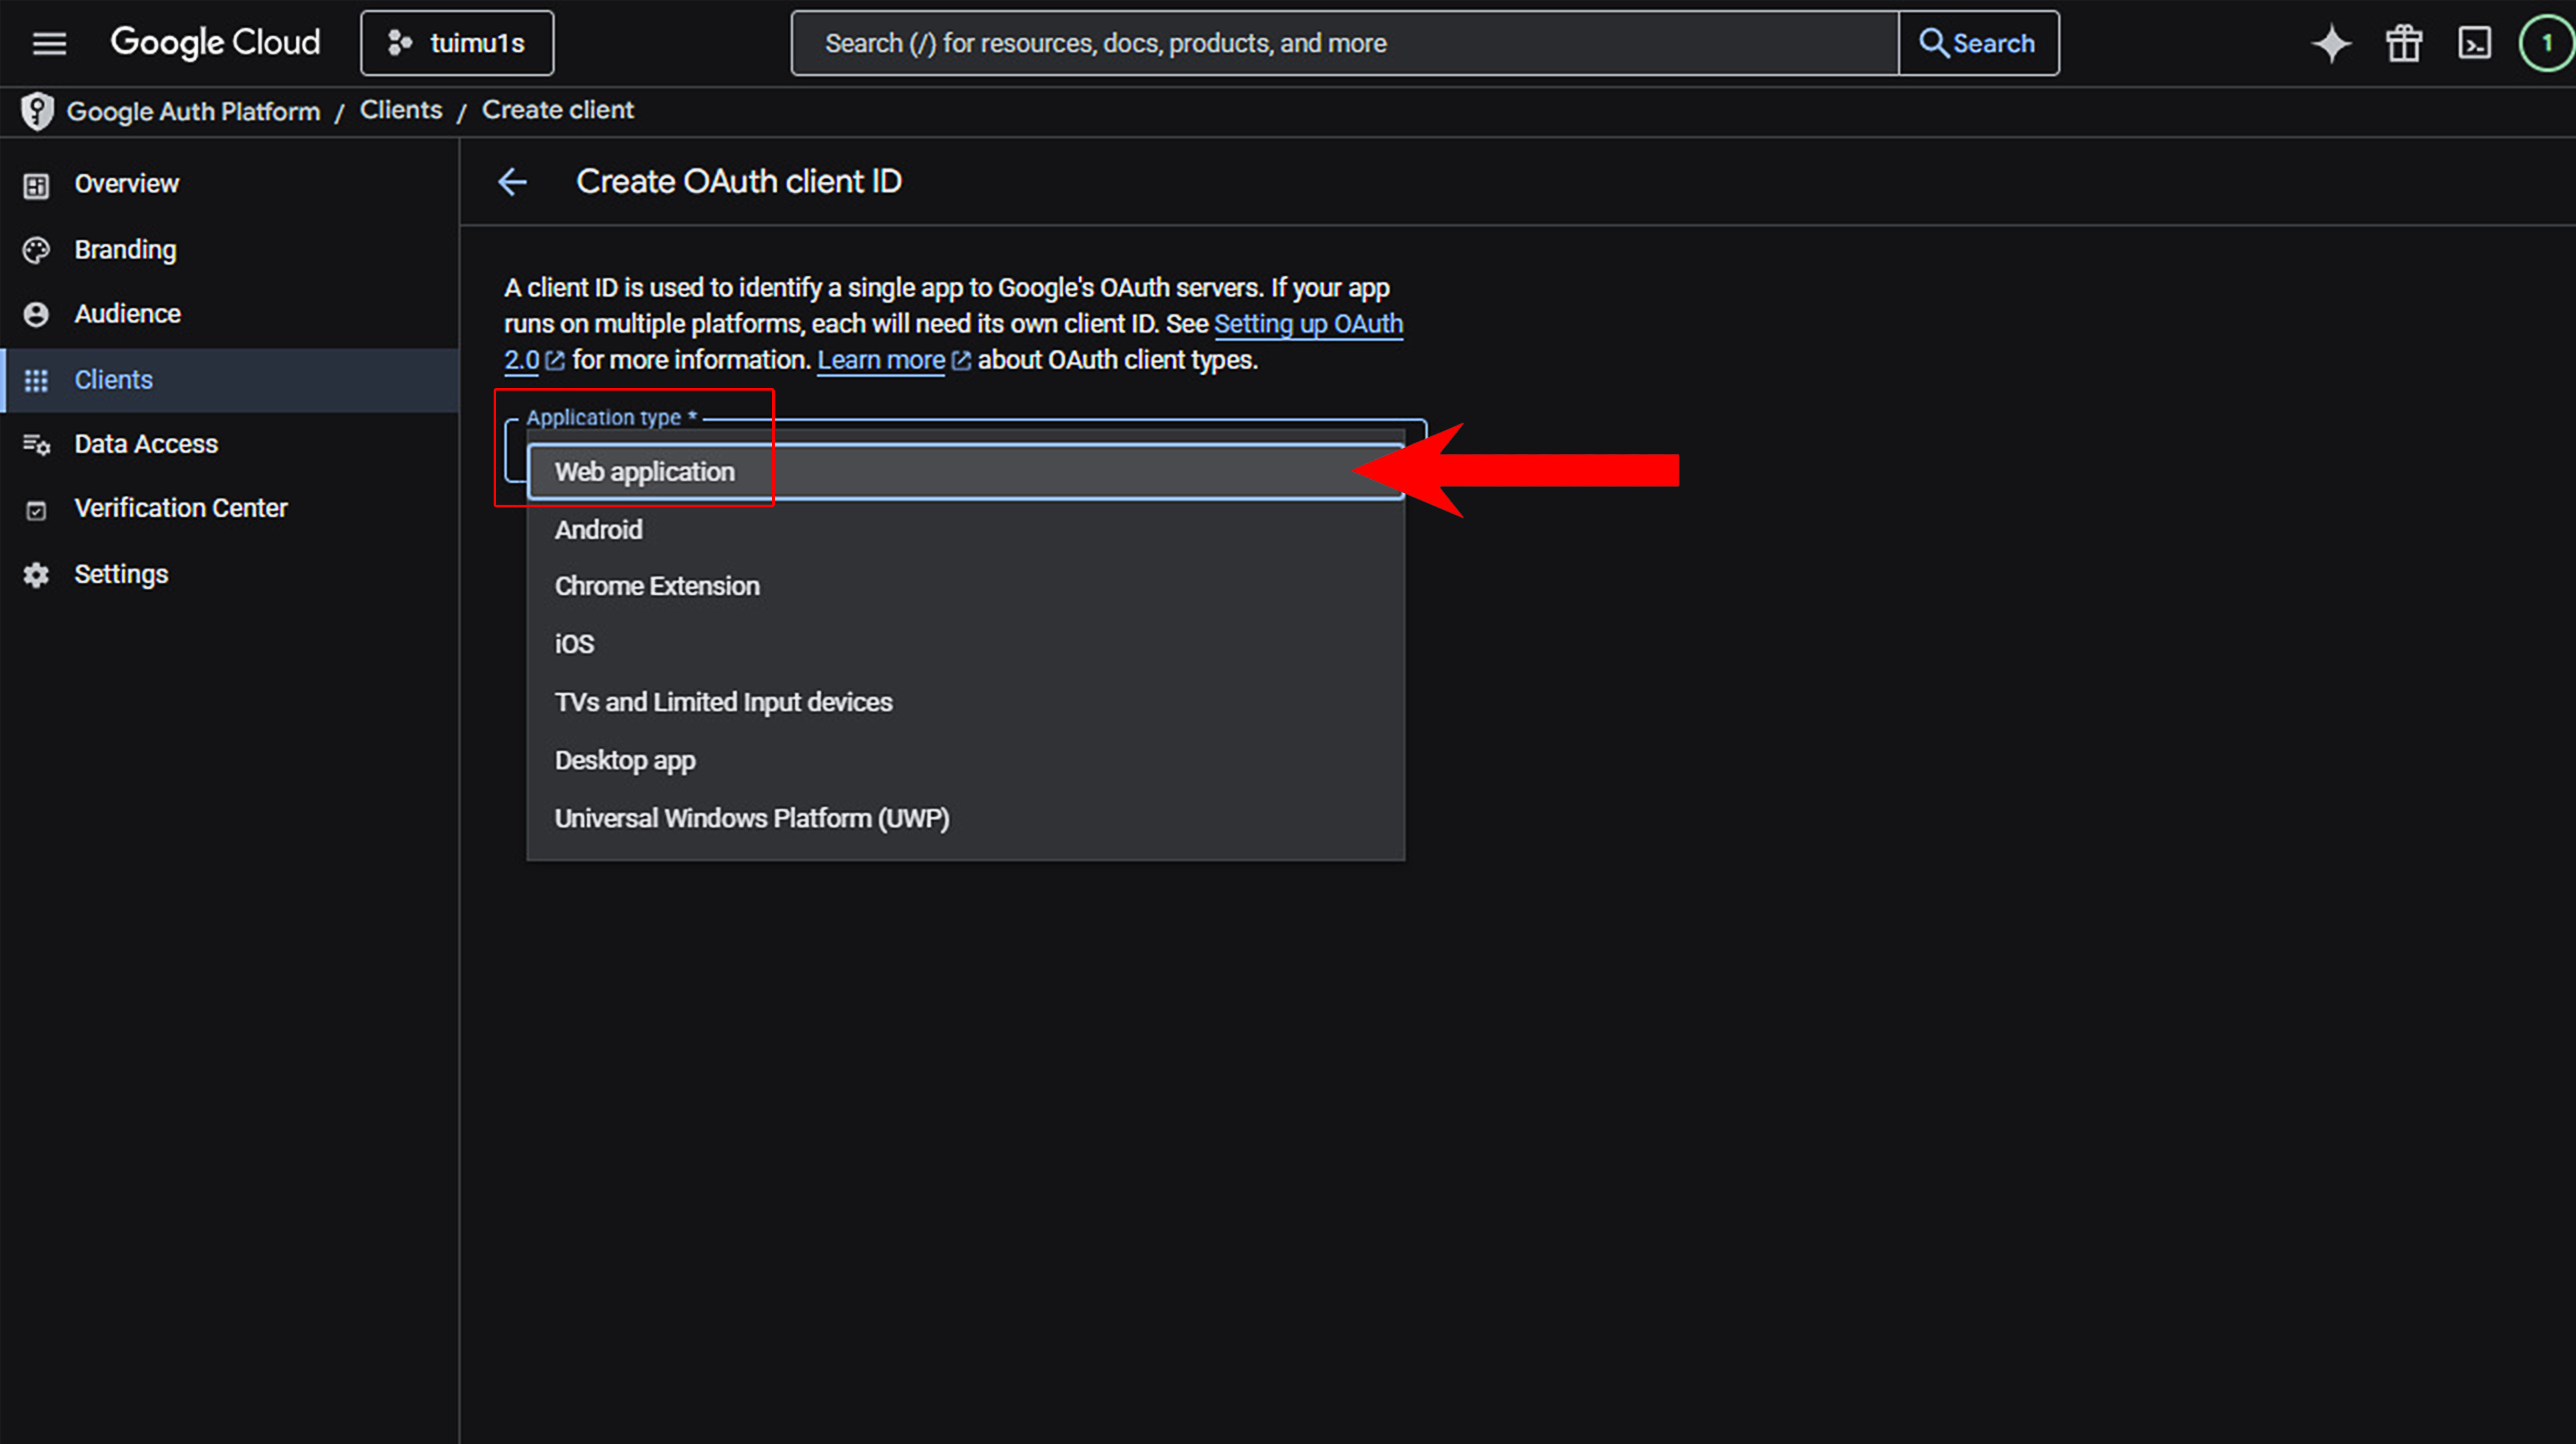Choose Universal Windows Platform (UWP)
2576x1444 pixels.
pyautogui.click(x=751, y=818)
